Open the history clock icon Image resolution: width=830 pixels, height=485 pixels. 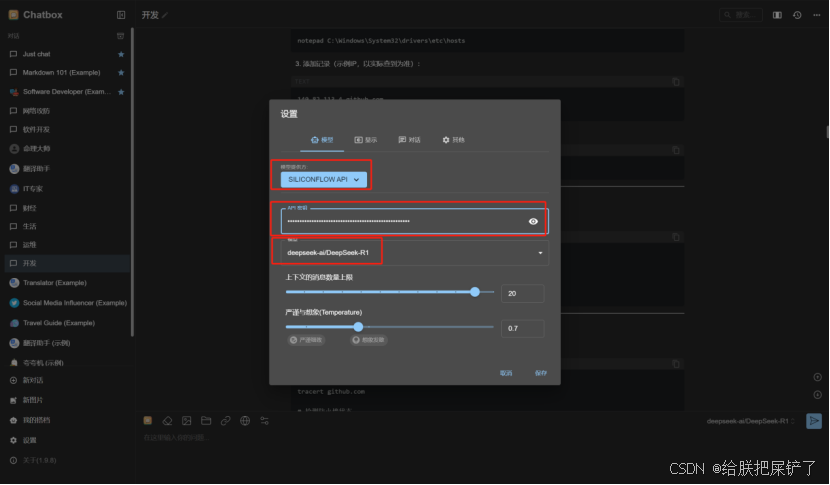[797, 15]
